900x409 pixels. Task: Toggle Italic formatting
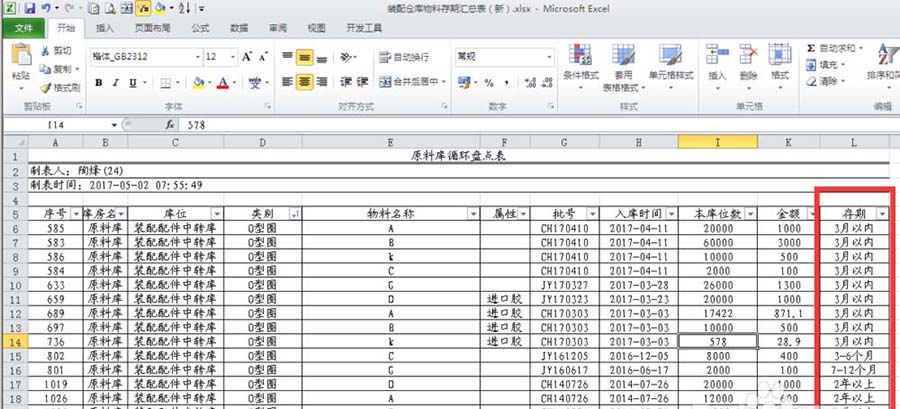click(x=118, y=83)
